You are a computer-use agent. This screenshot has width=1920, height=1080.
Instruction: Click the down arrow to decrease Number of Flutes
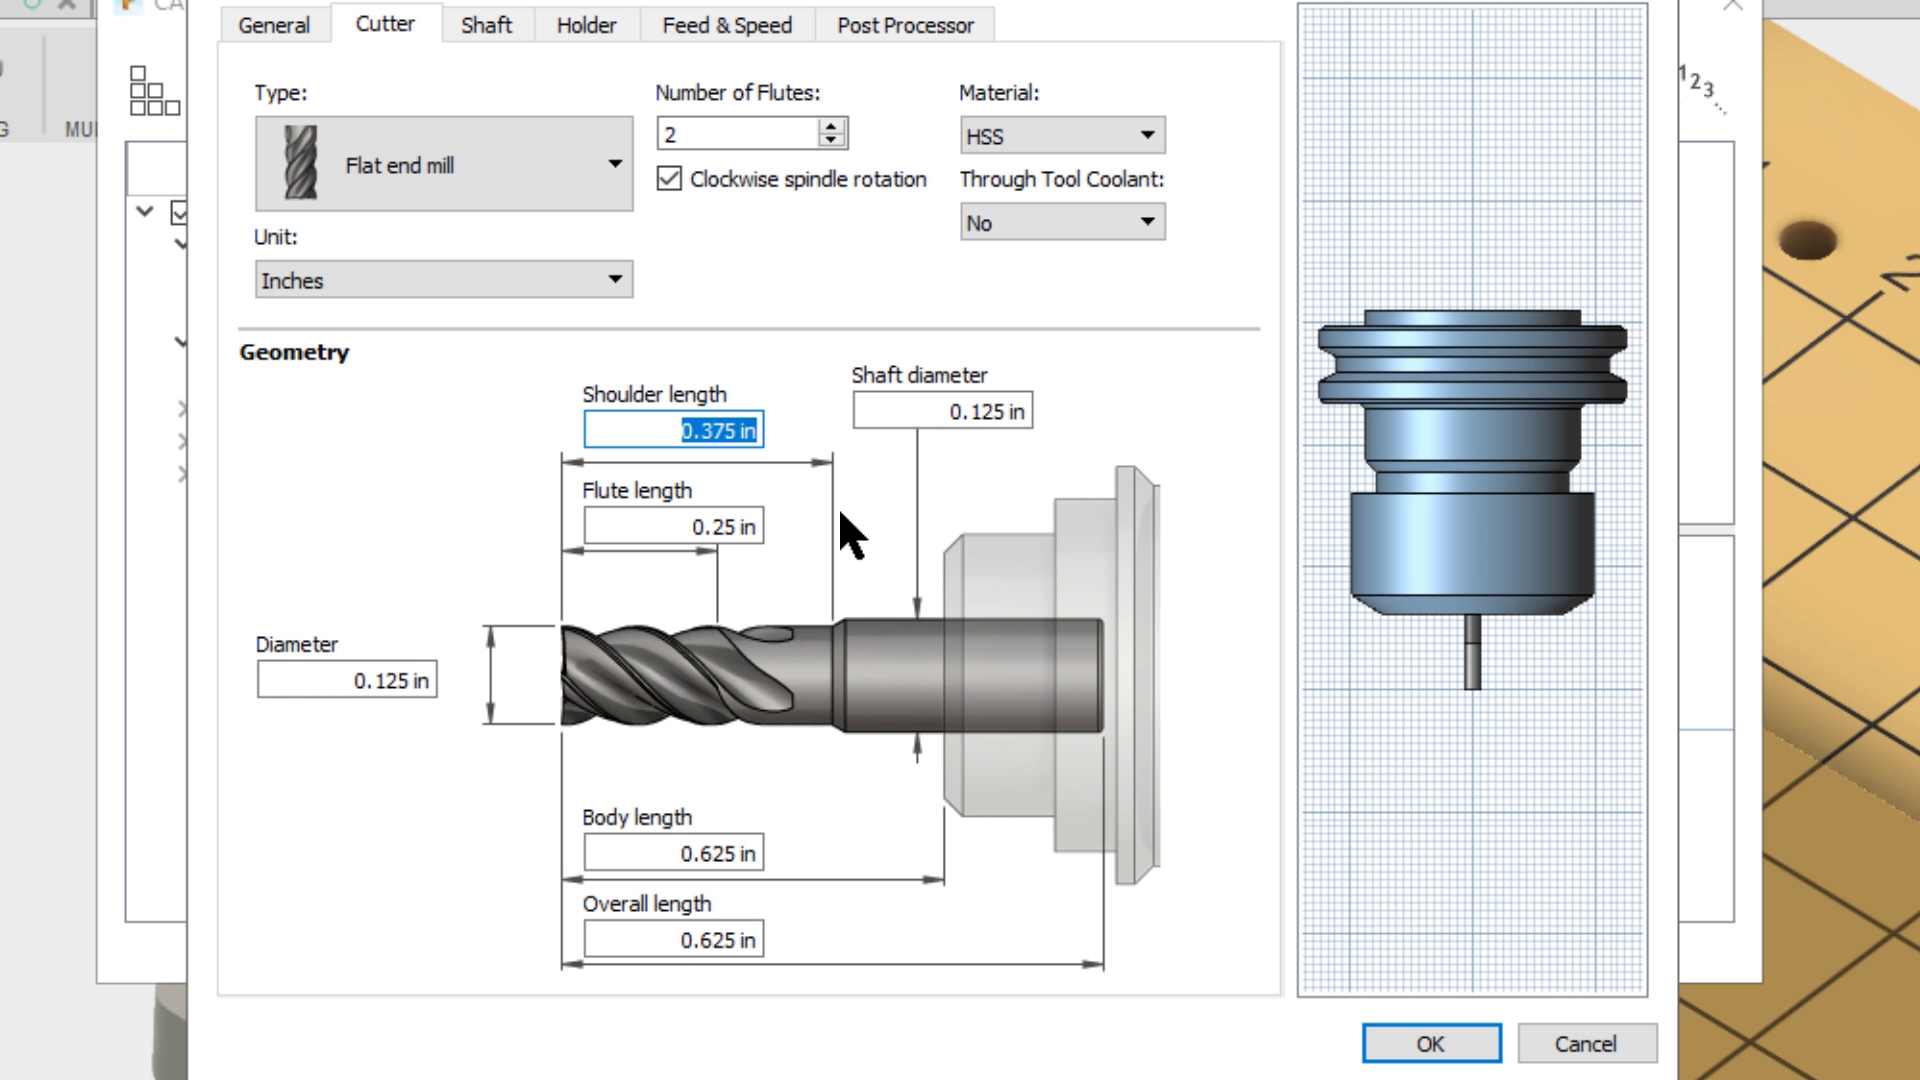point(830,139)
